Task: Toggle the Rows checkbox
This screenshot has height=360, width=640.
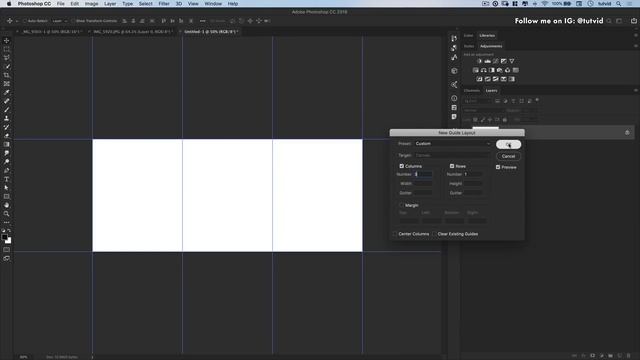Action: [452, 166]
